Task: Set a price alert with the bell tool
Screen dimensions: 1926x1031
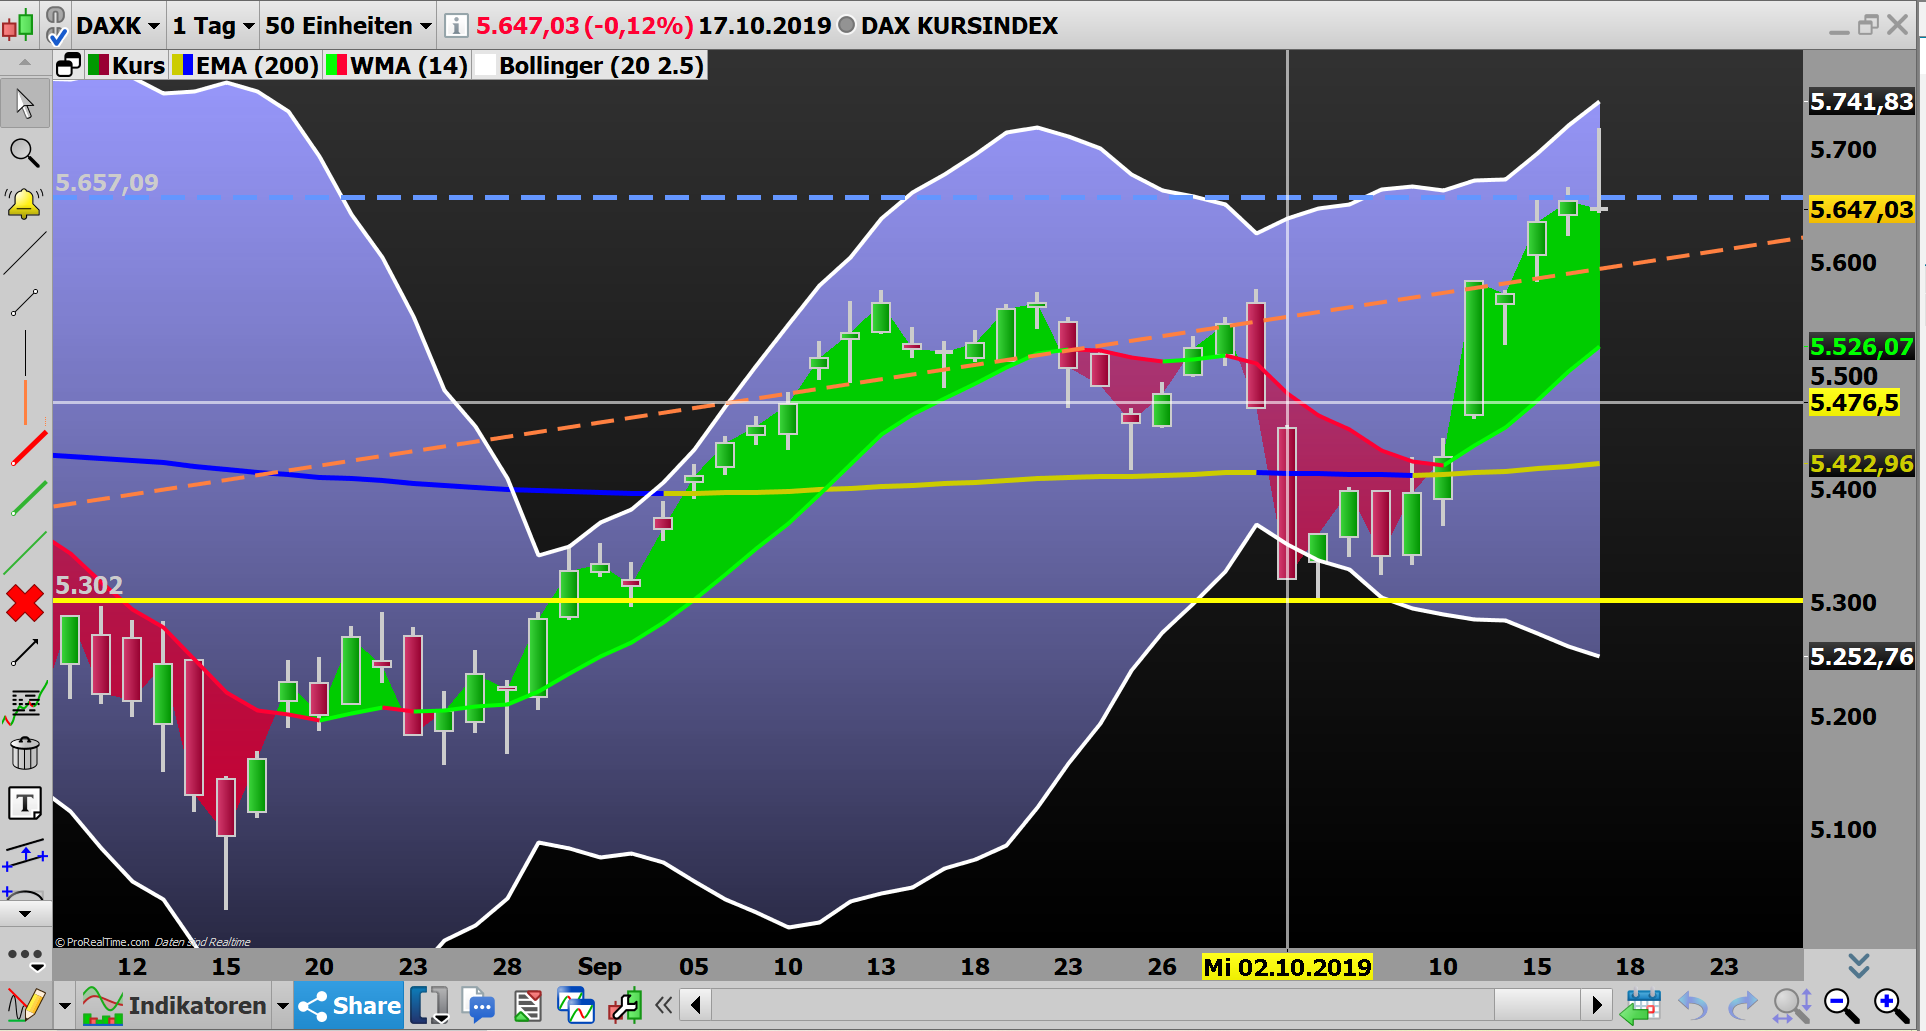Action: 25,203
